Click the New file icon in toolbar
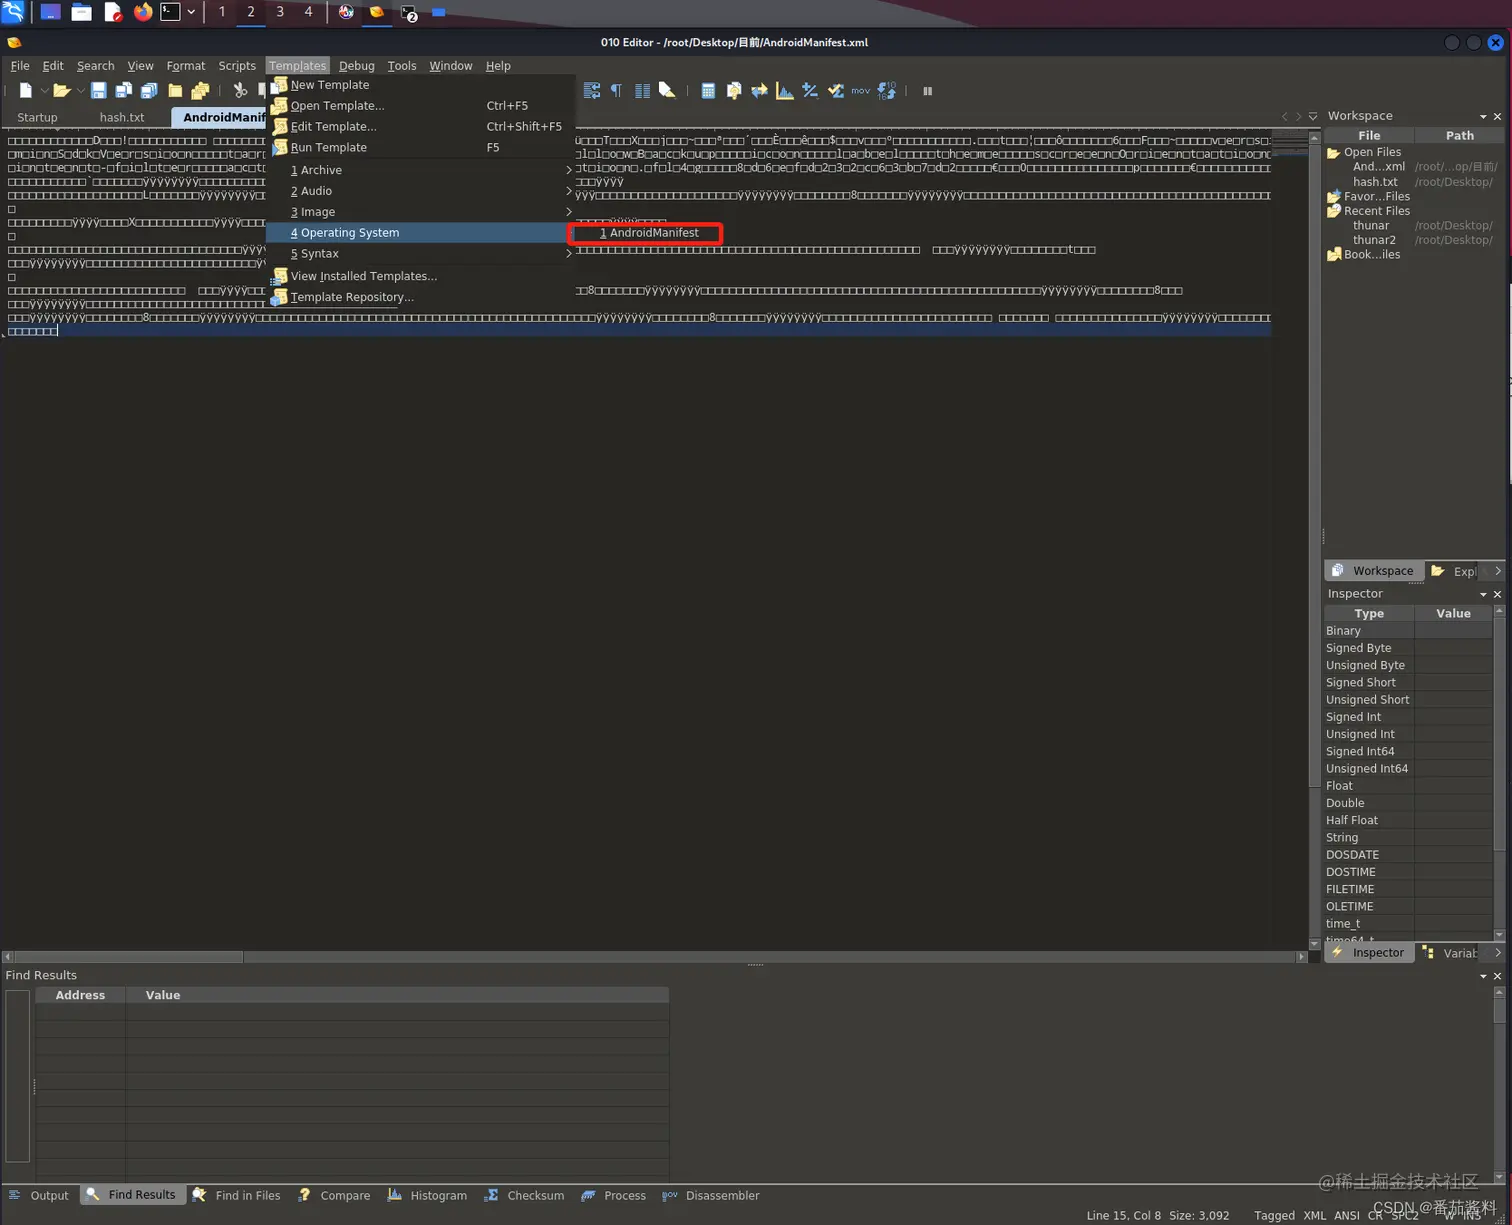This screenshot has width=1512, height=1225. tap(25, 90)
